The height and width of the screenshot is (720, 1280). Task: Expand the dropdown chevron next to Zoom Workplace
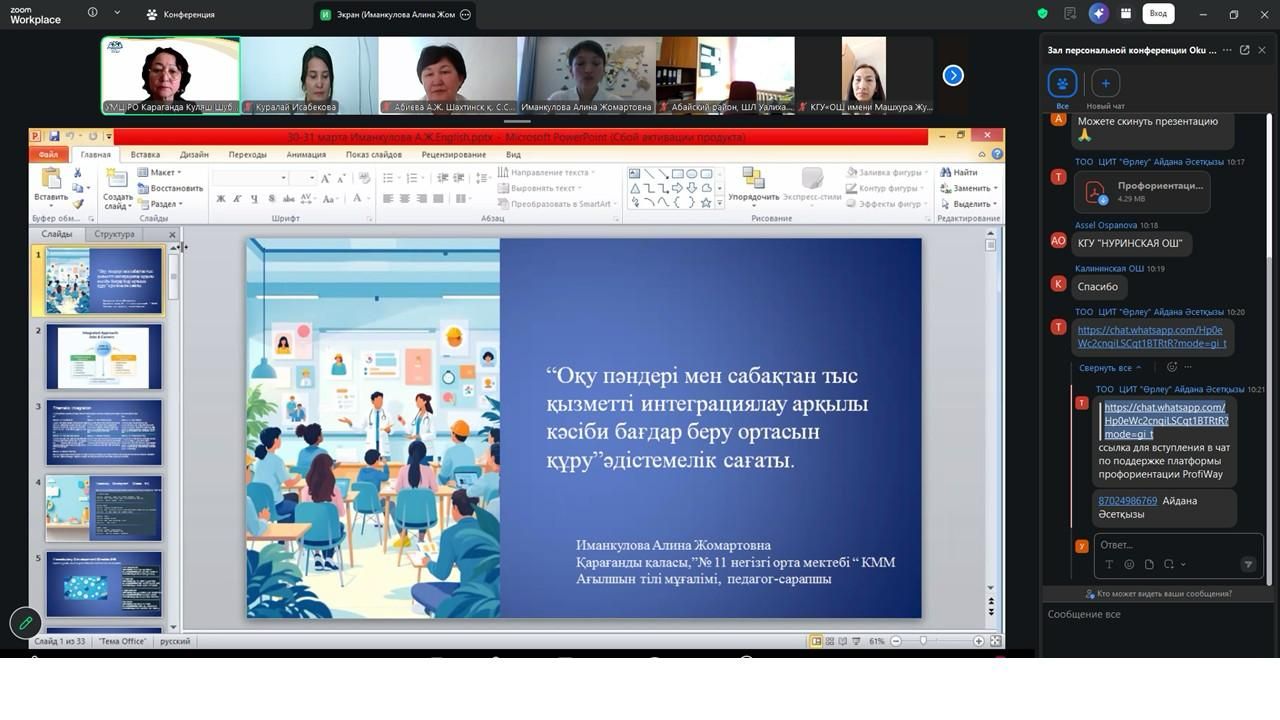pyautogui.click(x=117, y=14)
